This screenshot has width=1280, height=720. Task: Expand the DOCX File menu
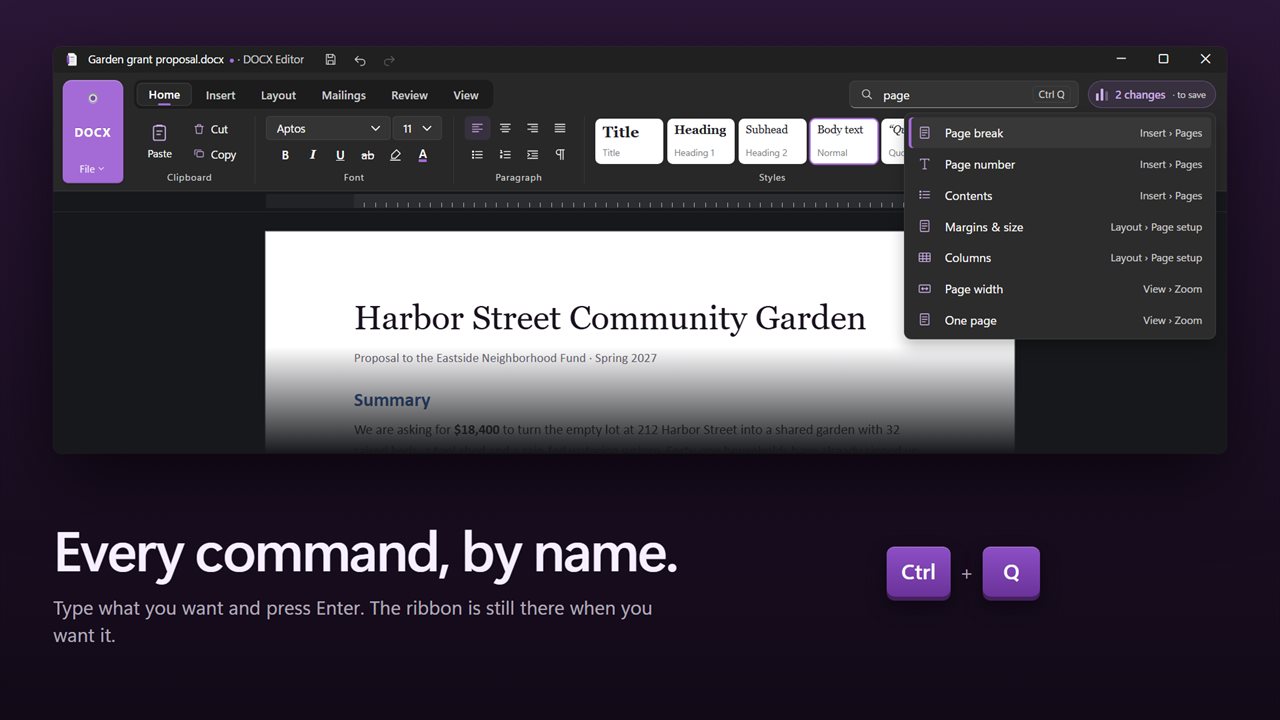coord(93,132)
